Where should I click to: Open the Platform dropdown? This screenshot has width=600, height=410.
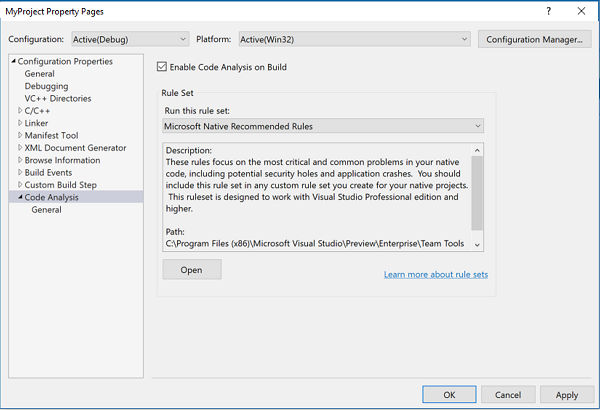tap(354, 39)
